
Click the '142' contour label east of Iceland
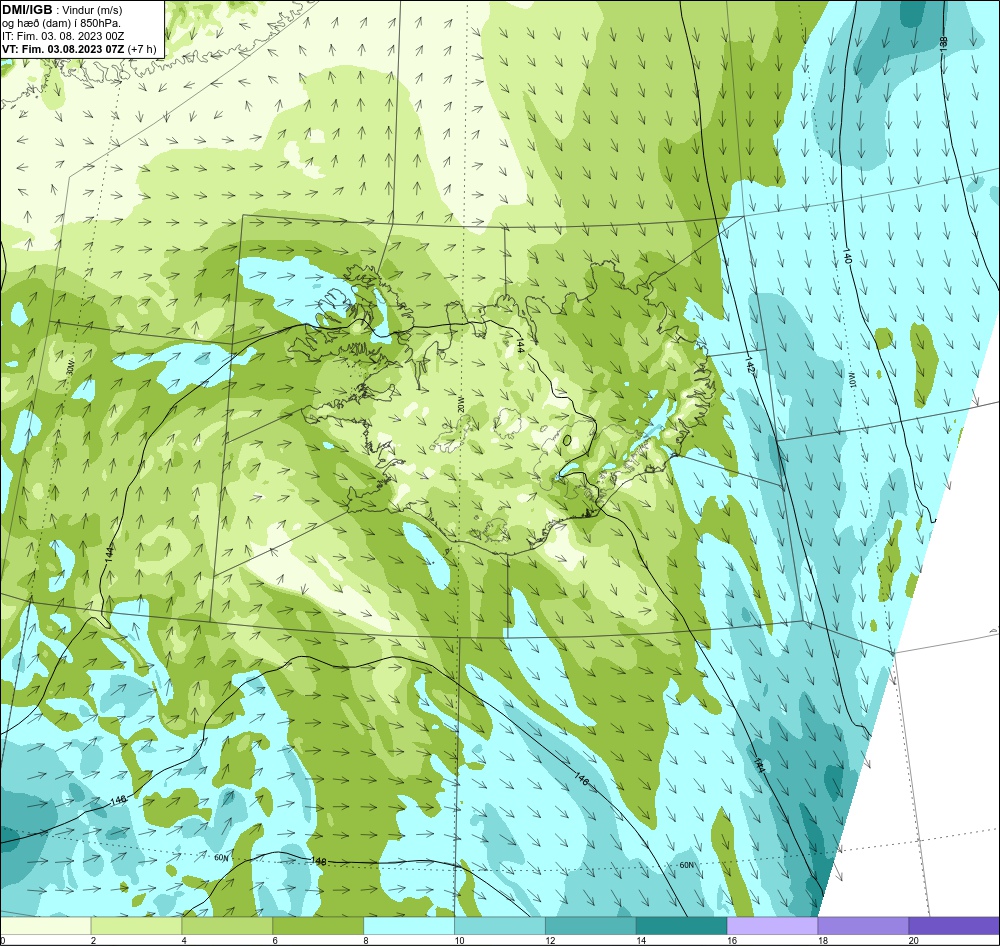click(x=750, y=365)
